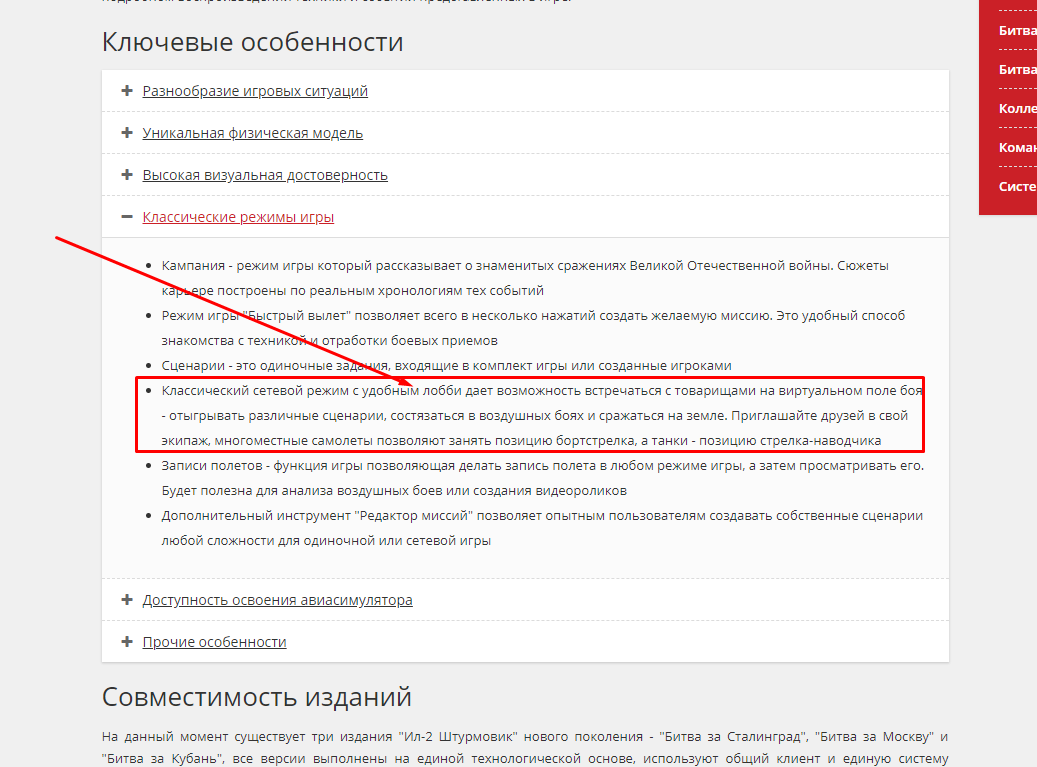Expand the plus icon beside Доступность освоения авиасимулятора
Viewport: 1037px width, 767px height.
pyautogui.click(x=127, y=600)
